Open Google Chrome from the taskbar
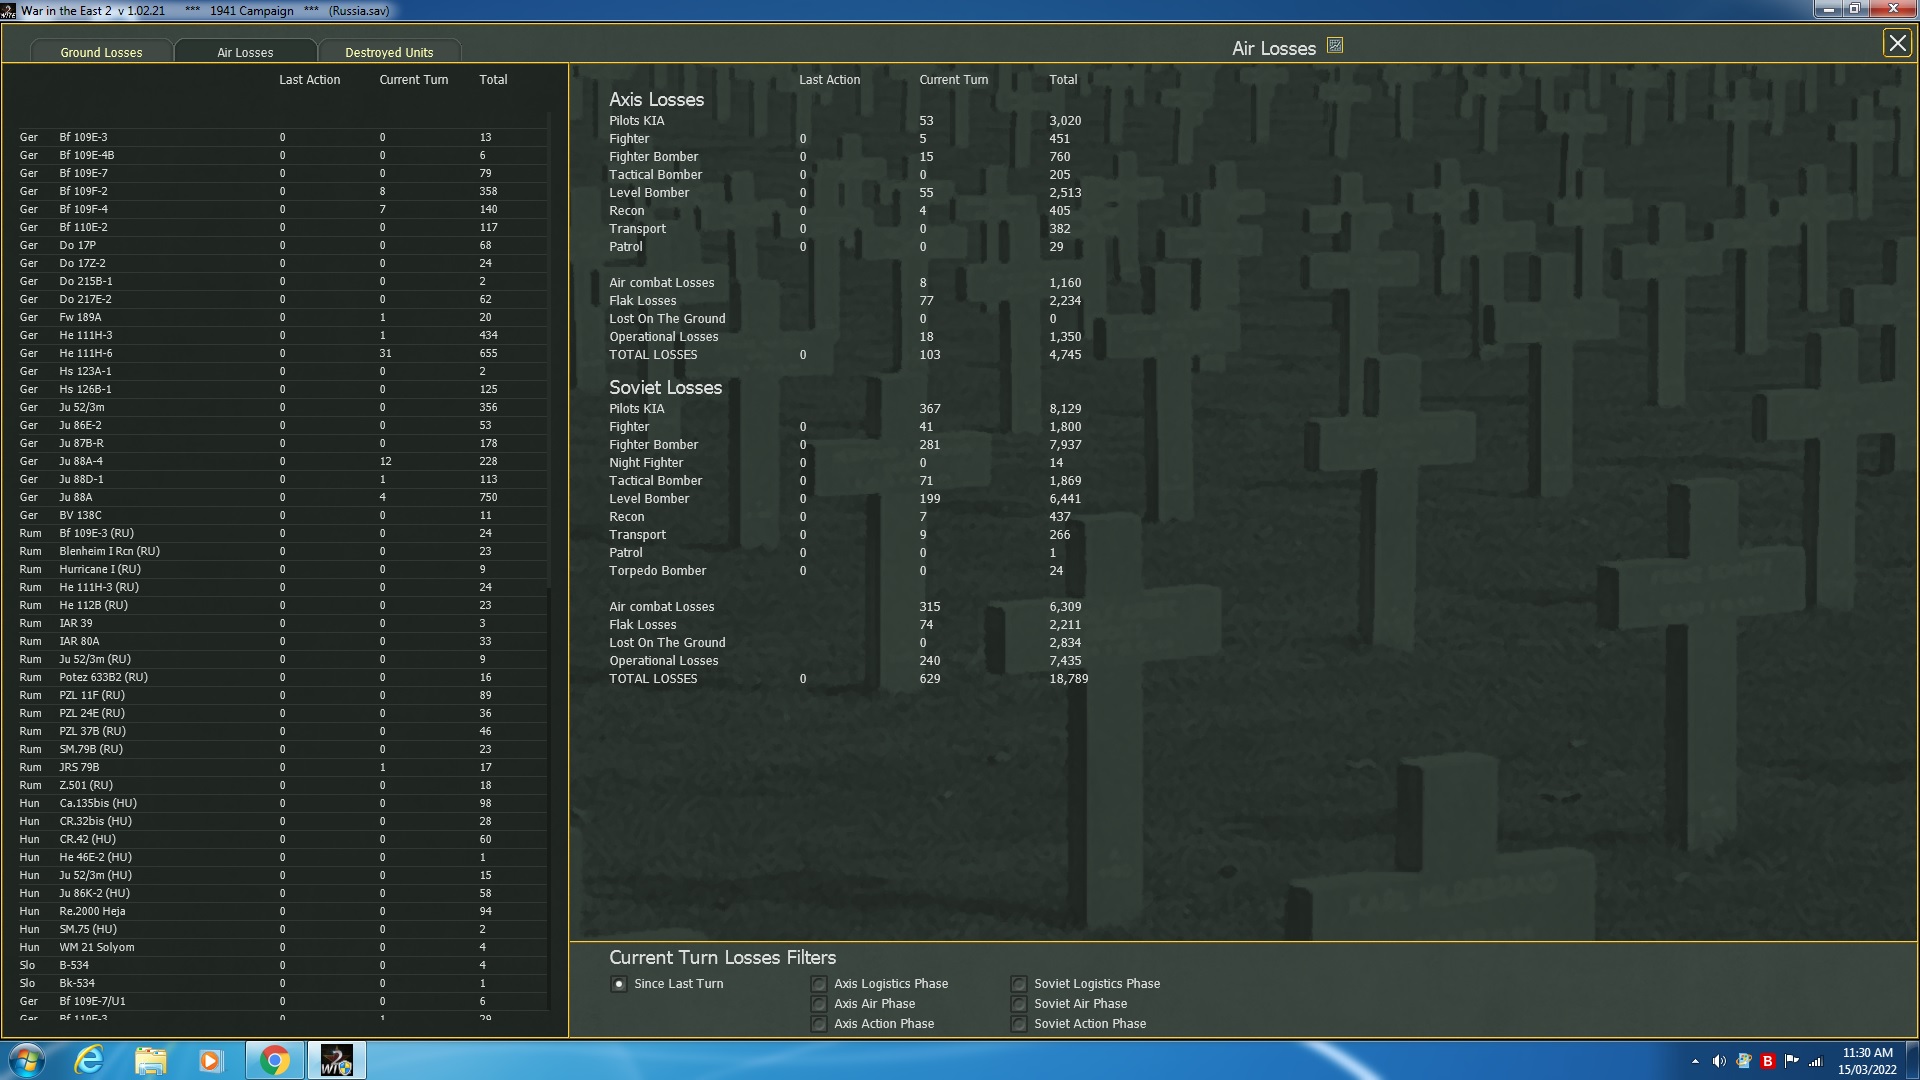Screen dimensions: 1920x1080 [x=274, y=1060]
